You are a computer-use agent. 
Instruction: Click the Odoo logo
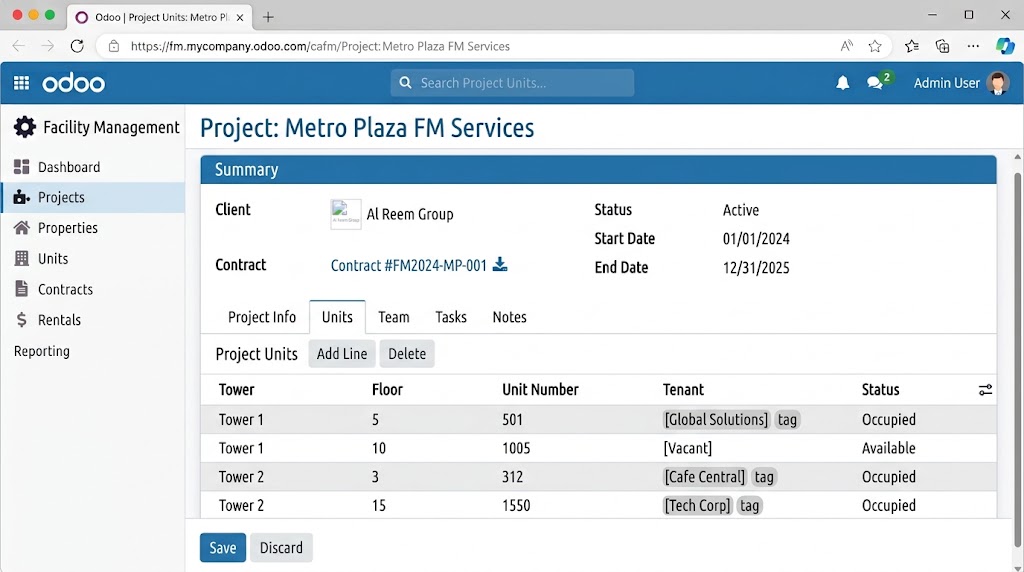pos(73,84)
